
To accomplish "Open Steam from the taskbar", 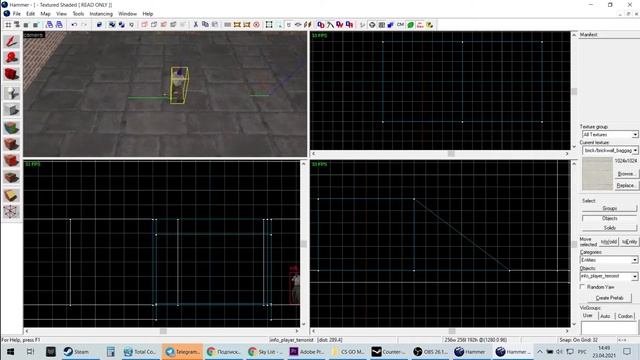I will click(77, 351).
